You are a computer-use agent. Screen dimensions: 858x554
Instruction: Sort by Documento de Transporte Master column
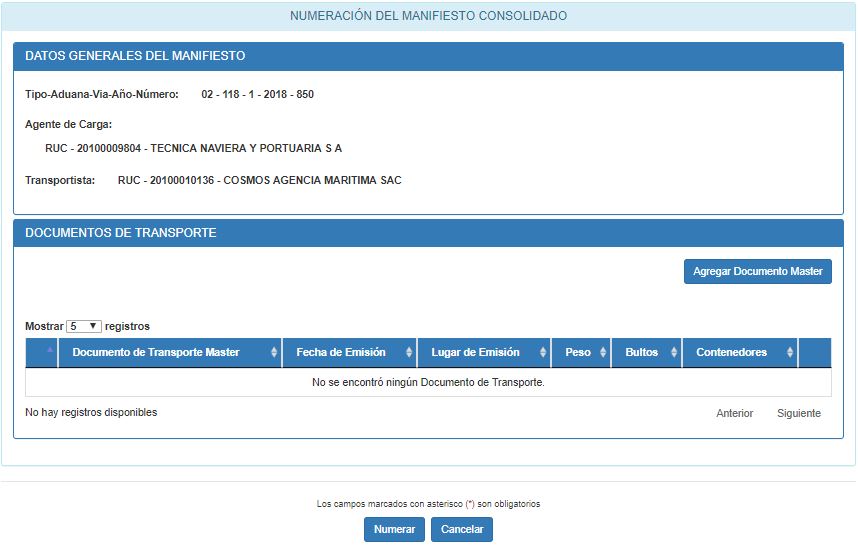[170, 353]
